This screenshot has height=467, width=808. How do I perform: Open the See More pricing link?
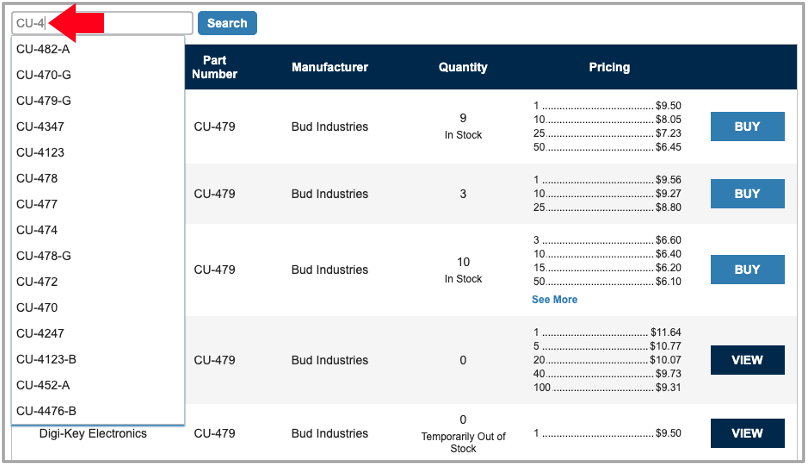[554, 299]
